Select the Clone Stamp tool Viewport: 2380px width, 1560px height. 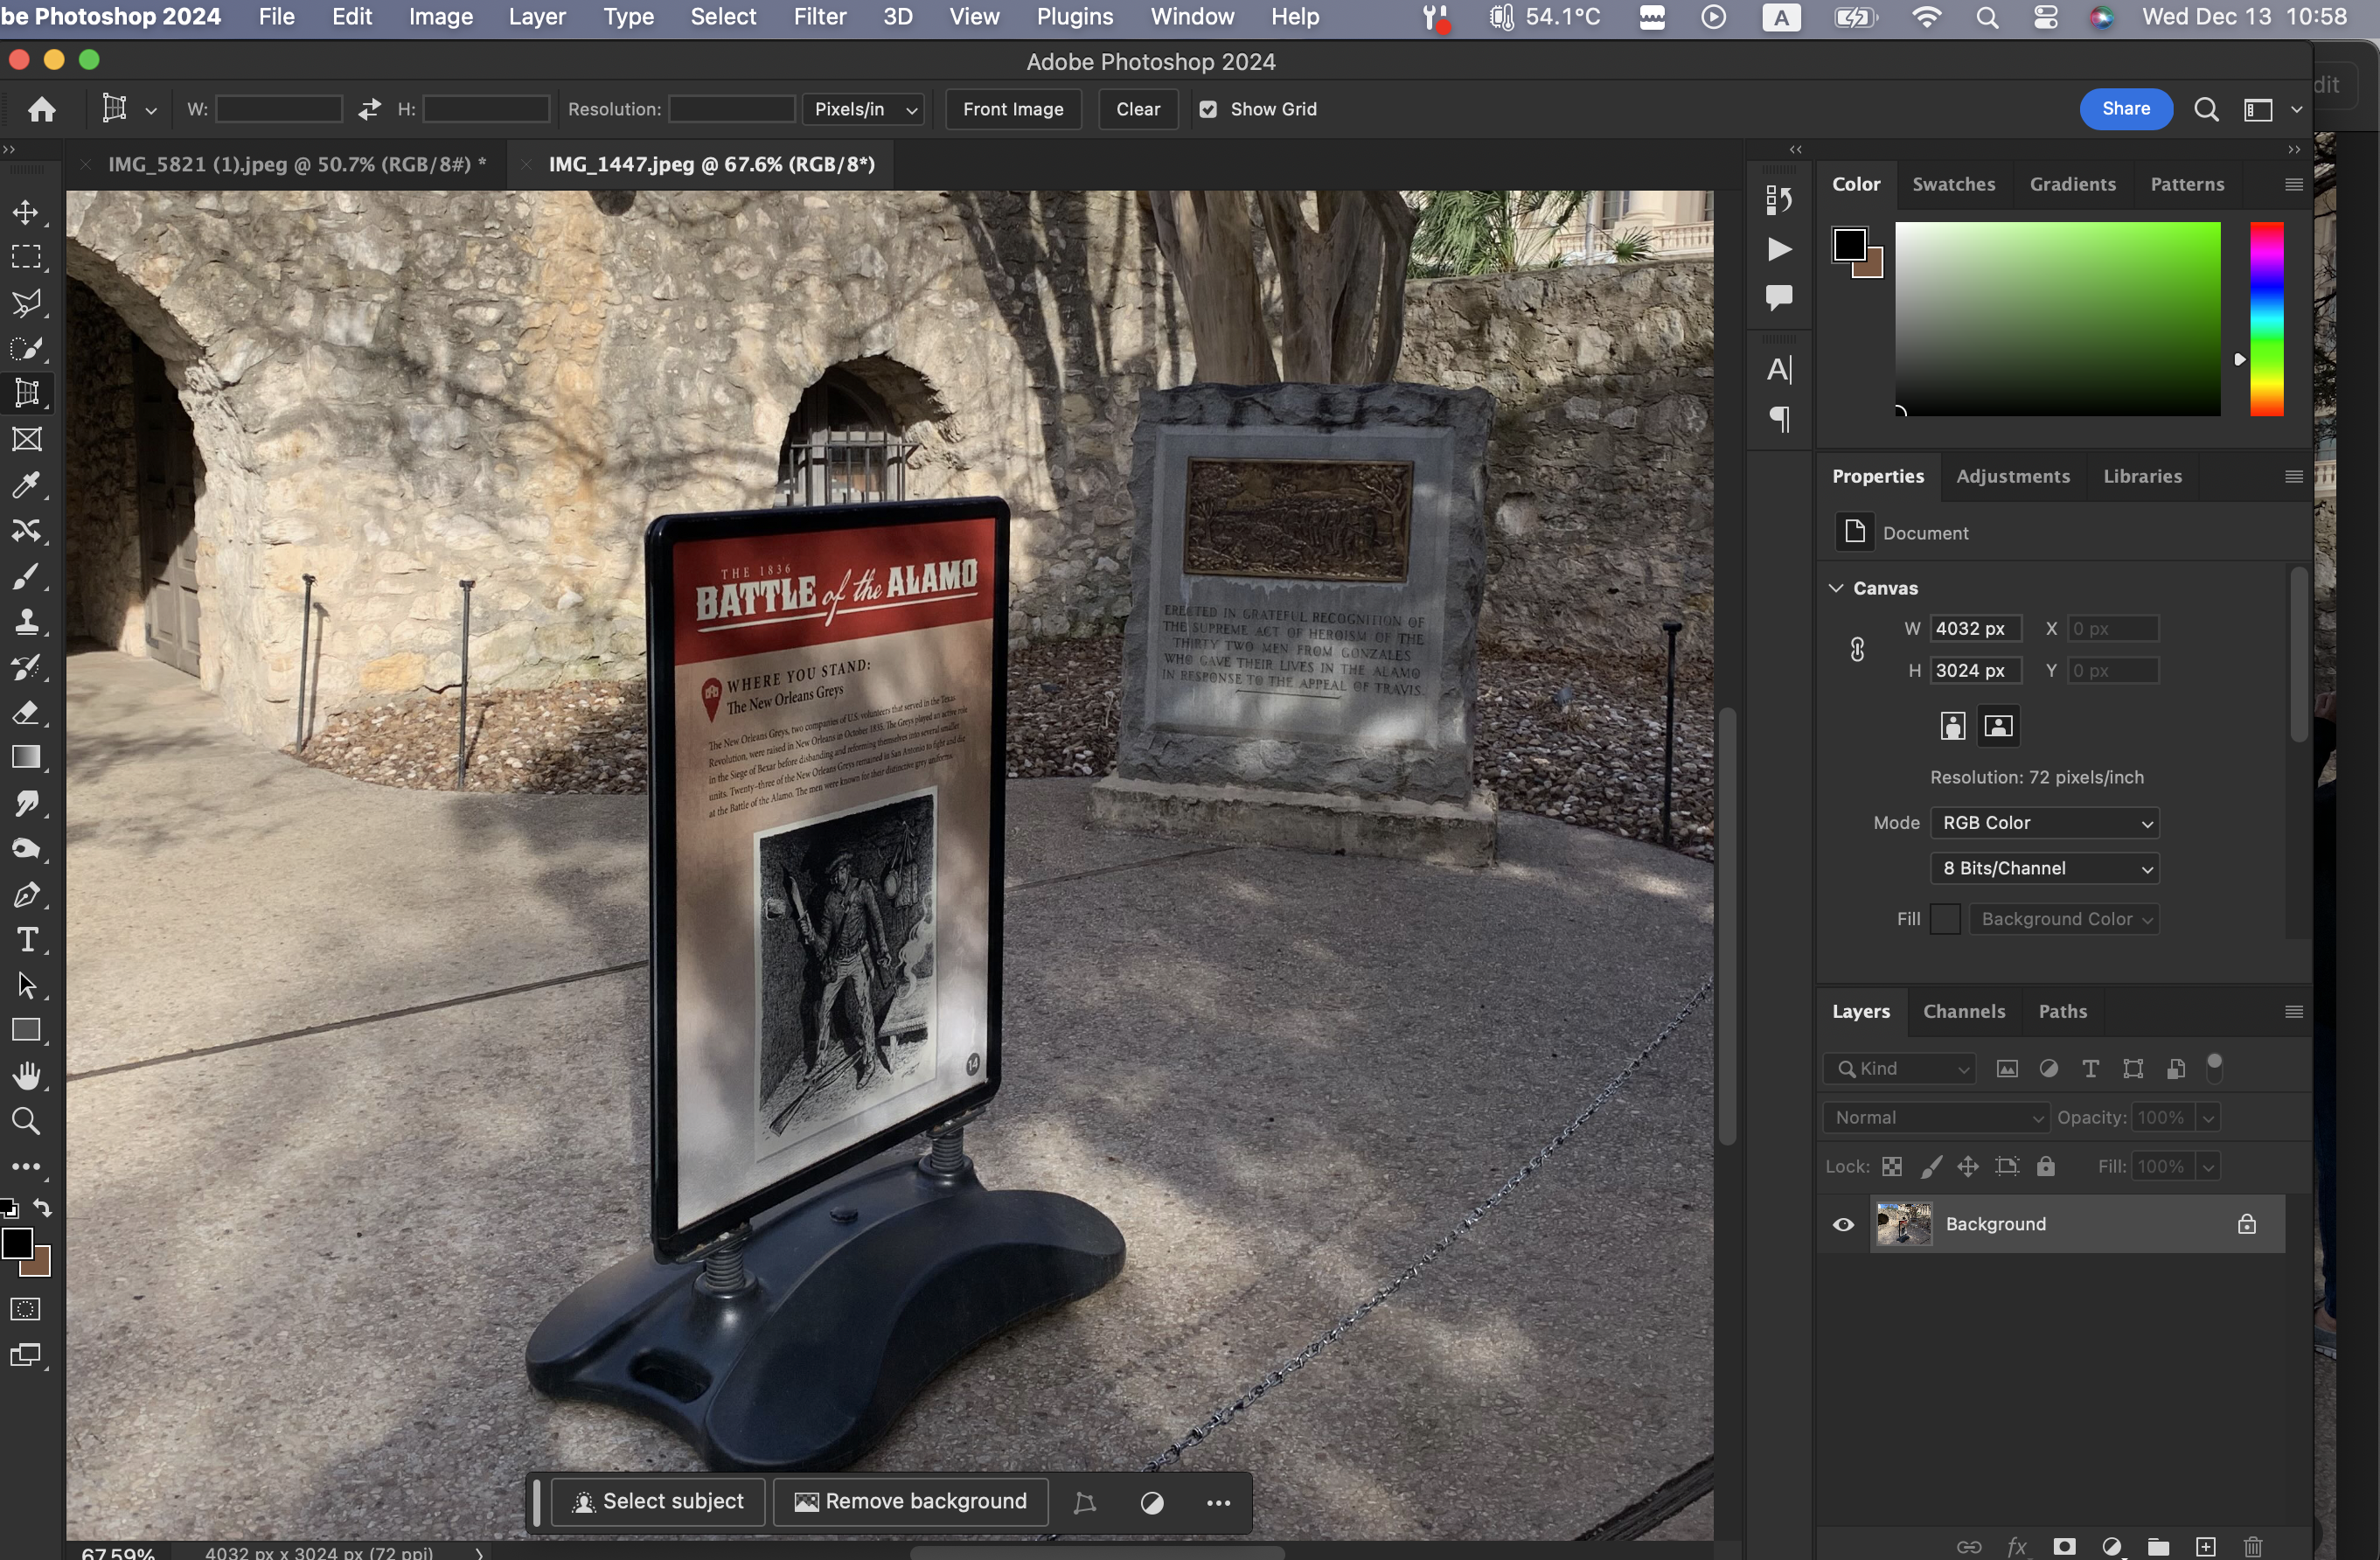[x=26, y=622]
